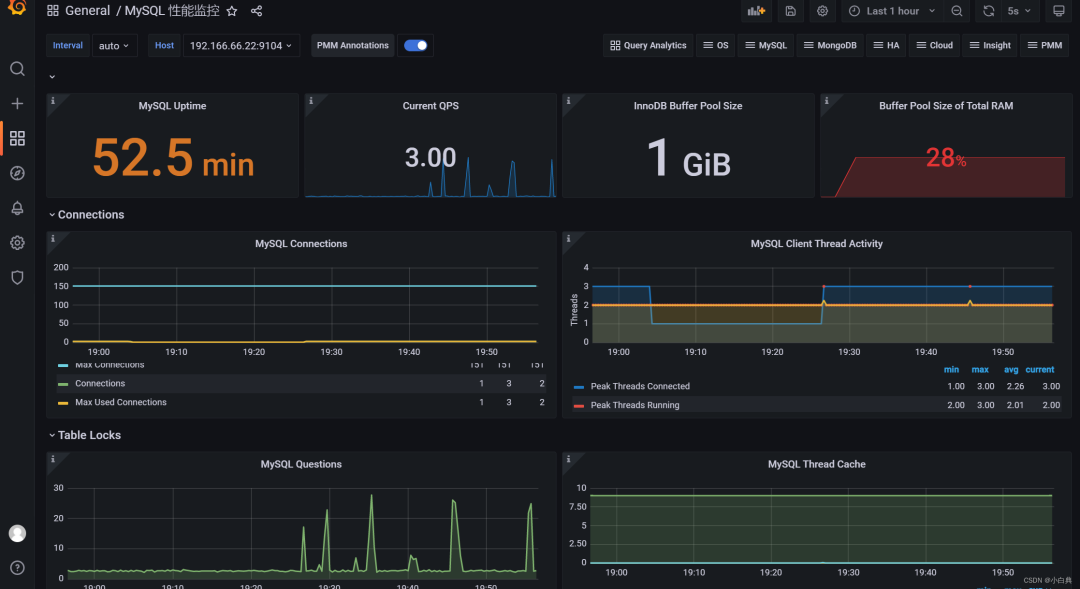Open the OS dashboards menu
The image size is (1080, 589).
(716, 45)
